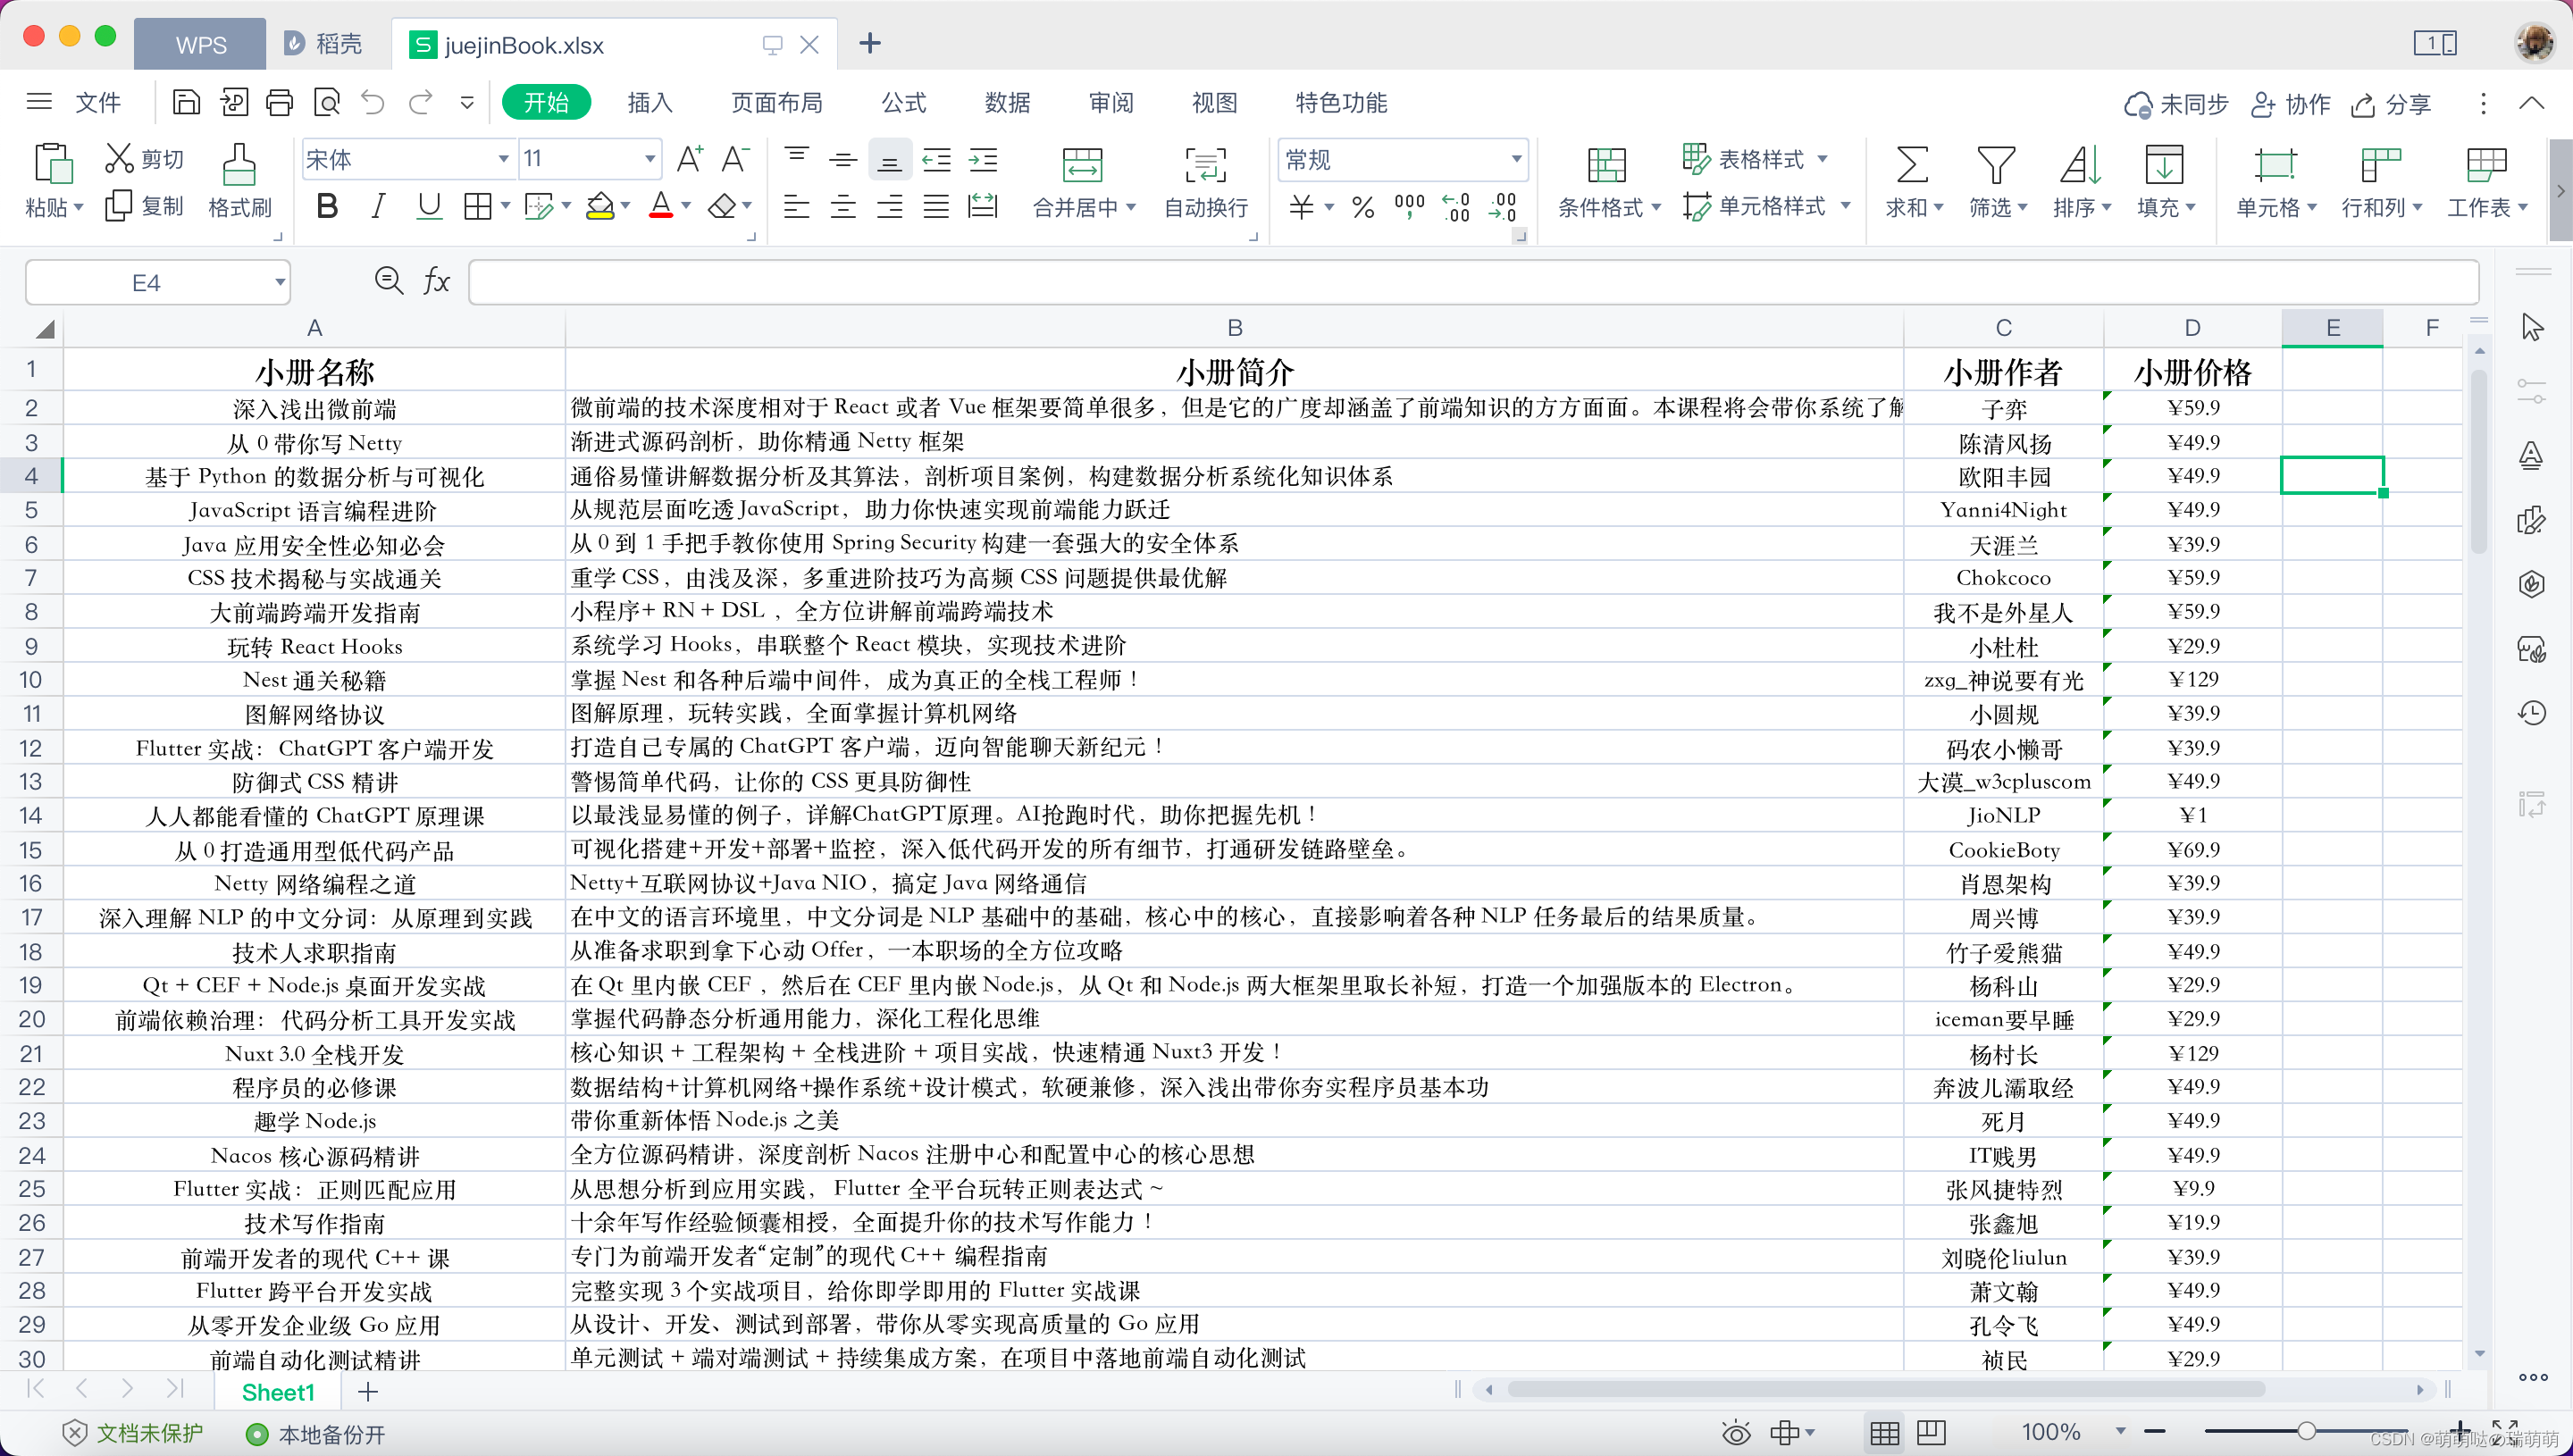Switch to the 插入 ribbon tab
This screenshot has width=2573, height=1456.
[x=650, y=102]
